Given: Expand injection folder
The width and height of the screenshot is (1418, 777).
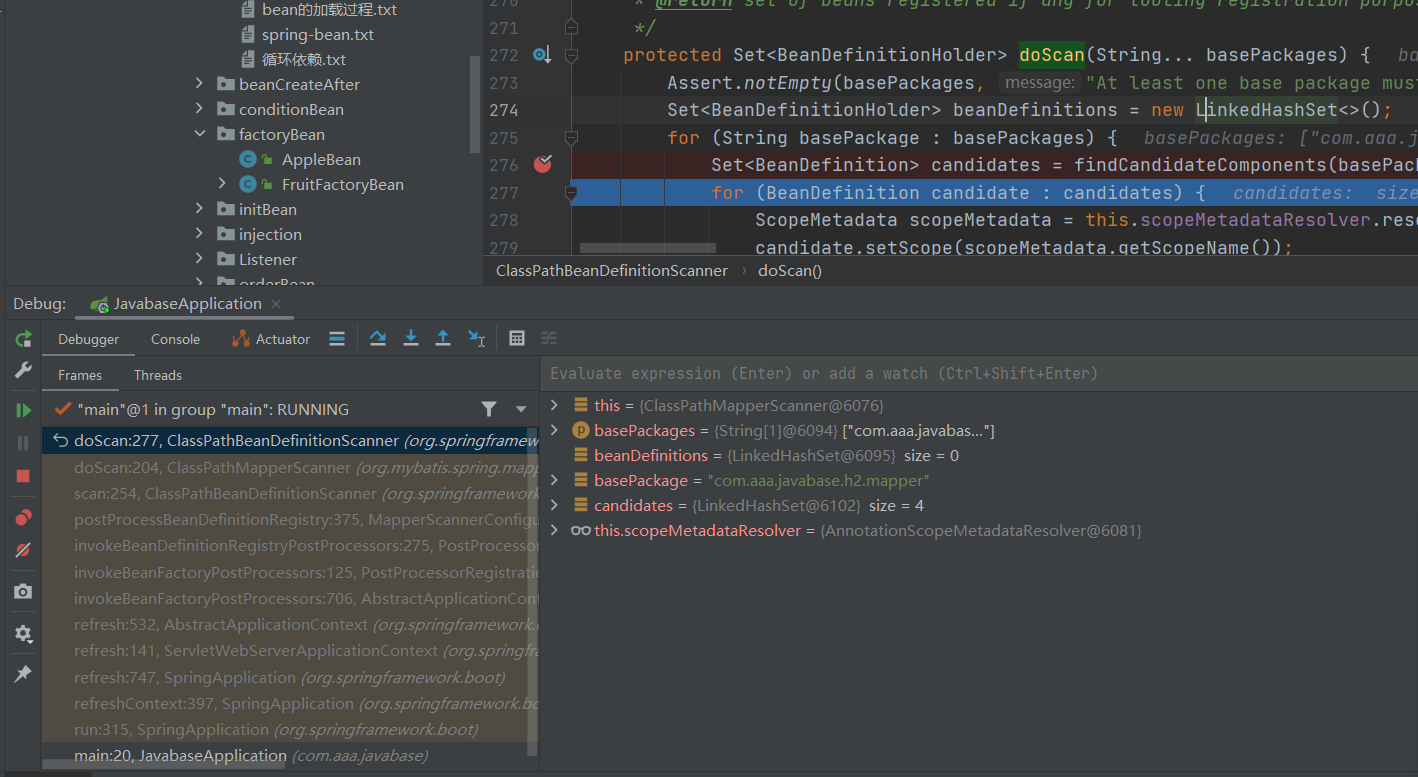Looking at the screenshot, I should [x=200, y=234].
